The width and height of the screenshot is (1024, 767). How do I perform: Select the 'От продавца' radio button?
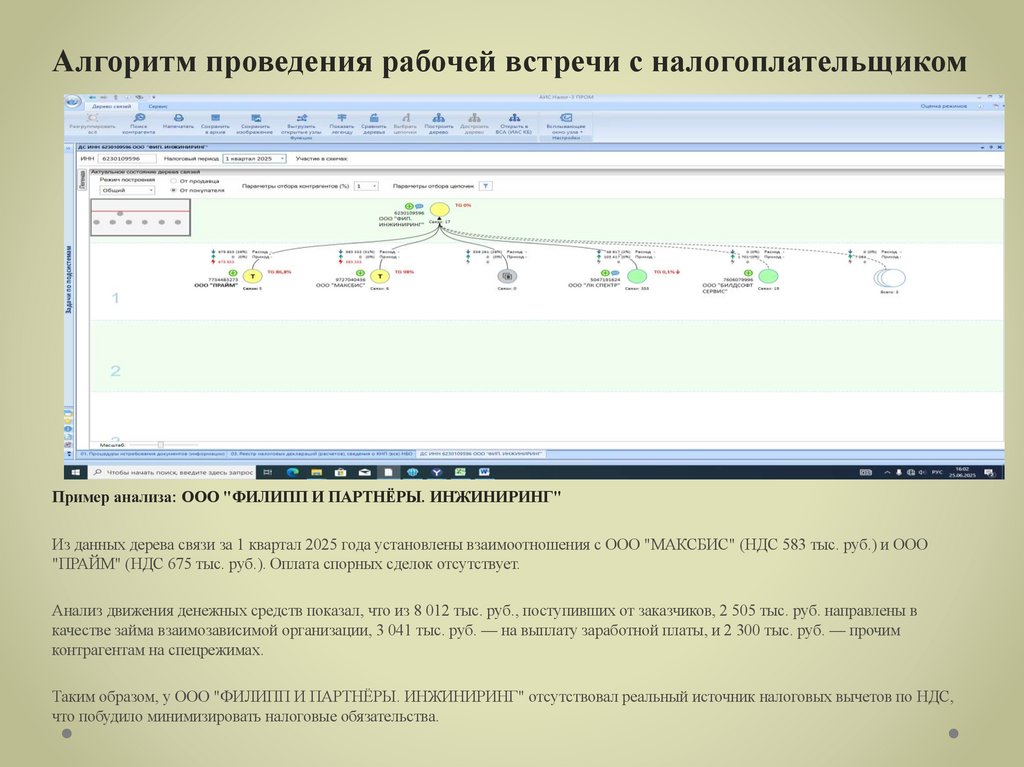tap(174, 181)
